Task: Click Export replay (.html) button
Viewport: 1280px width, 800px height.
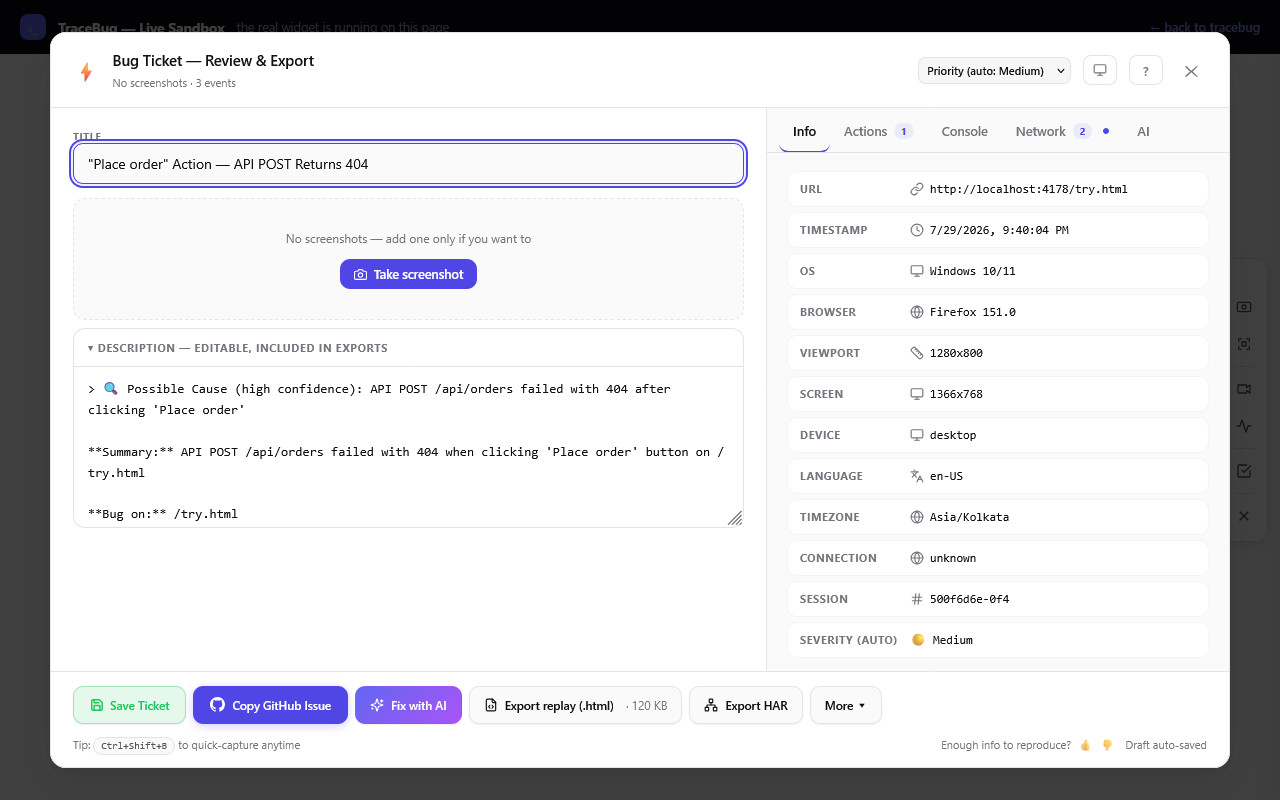Action: pos(575,705)
